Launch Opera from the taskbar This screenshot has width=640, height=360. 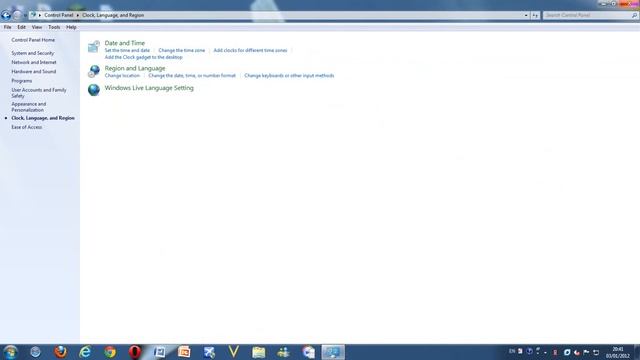[135, 352]
